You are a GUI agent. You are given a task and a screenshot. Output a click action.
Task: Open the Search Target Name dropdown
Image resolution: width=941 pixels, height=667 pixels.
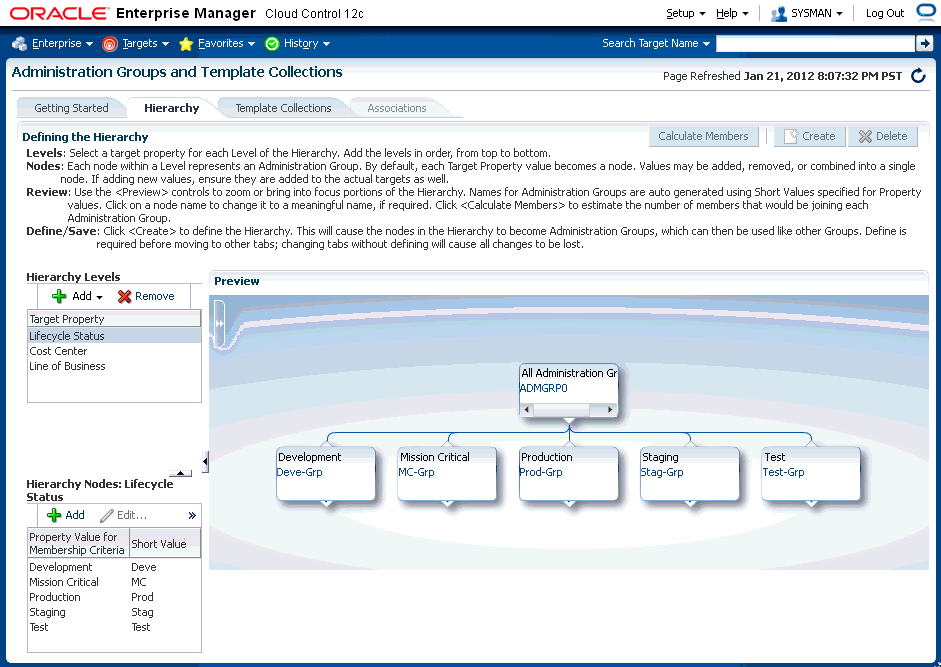(x=656, y=43)
